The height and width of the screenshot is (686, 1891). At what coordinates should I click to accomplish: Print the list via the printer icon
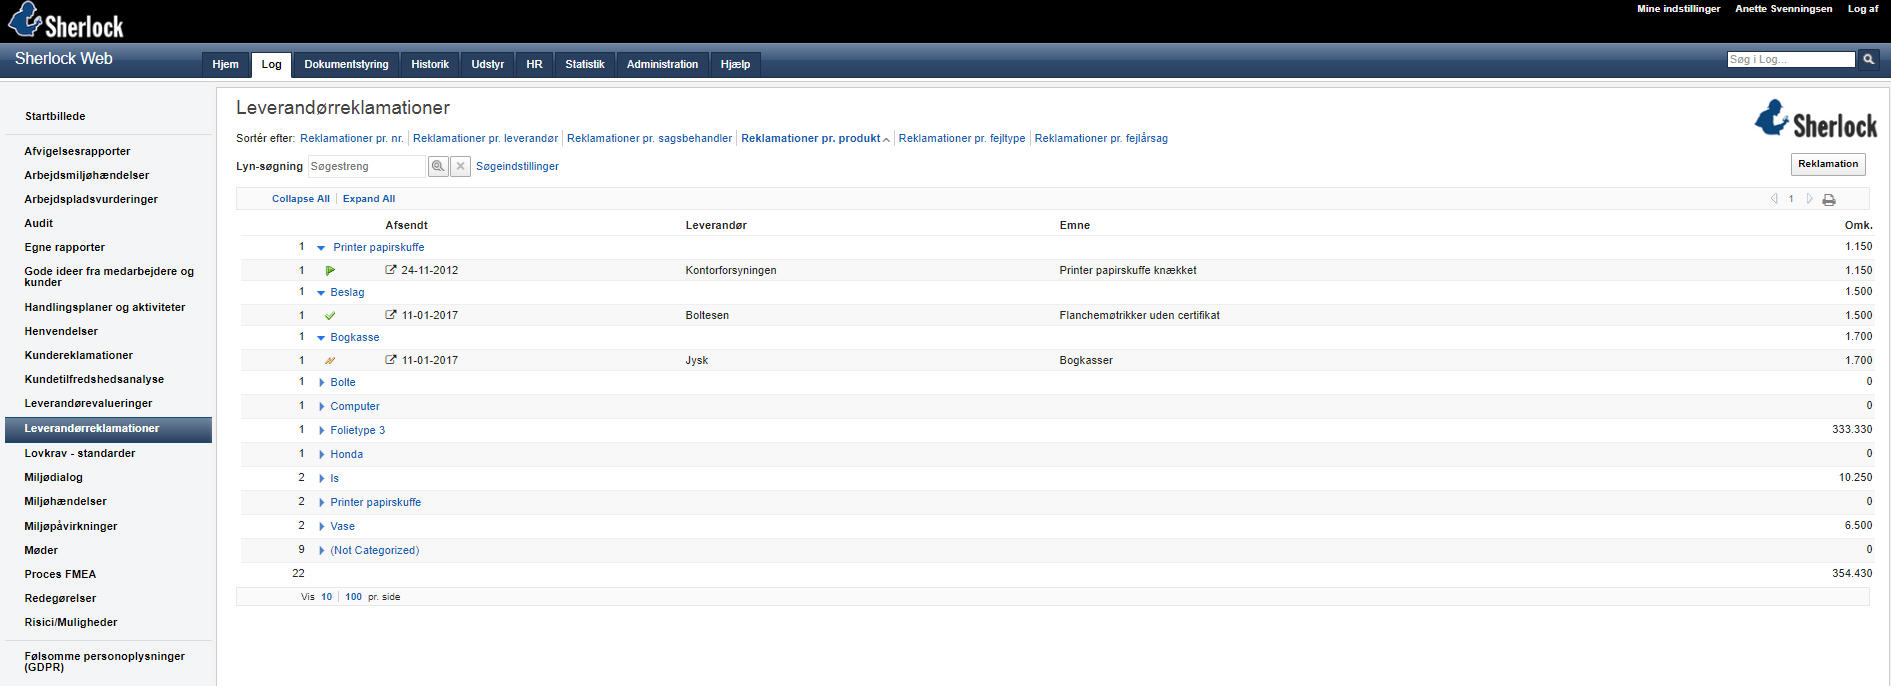tap(1829, 200)
